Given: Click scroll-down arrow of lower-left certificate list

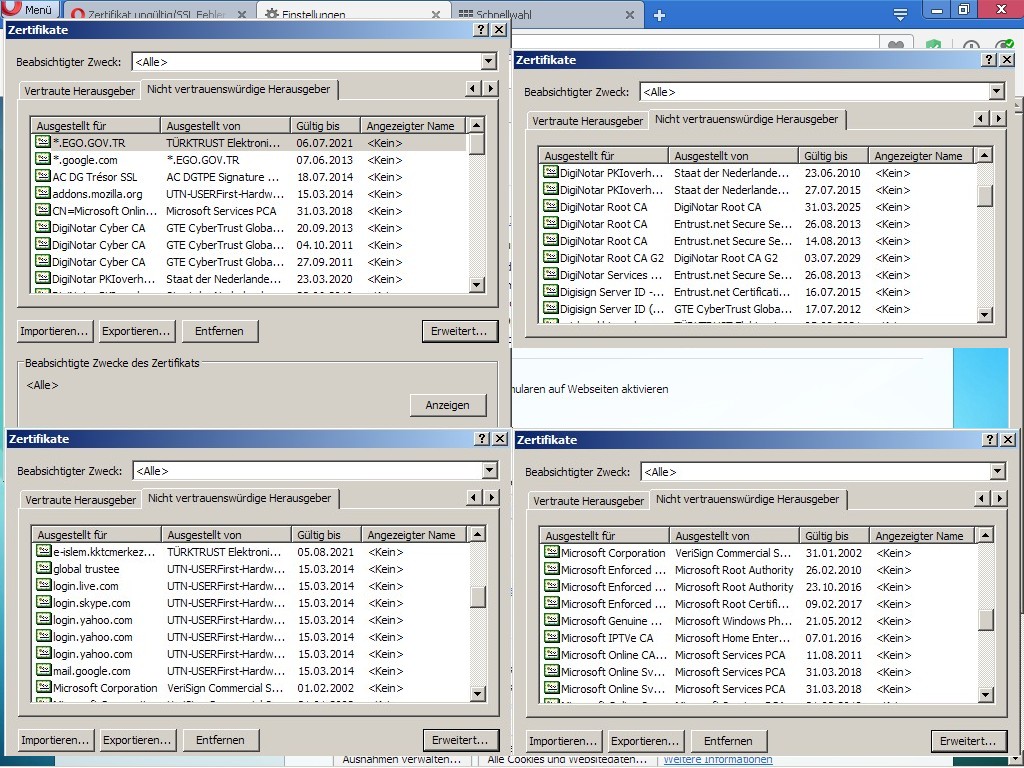Looking at the screenshot, I should (478, 694).
